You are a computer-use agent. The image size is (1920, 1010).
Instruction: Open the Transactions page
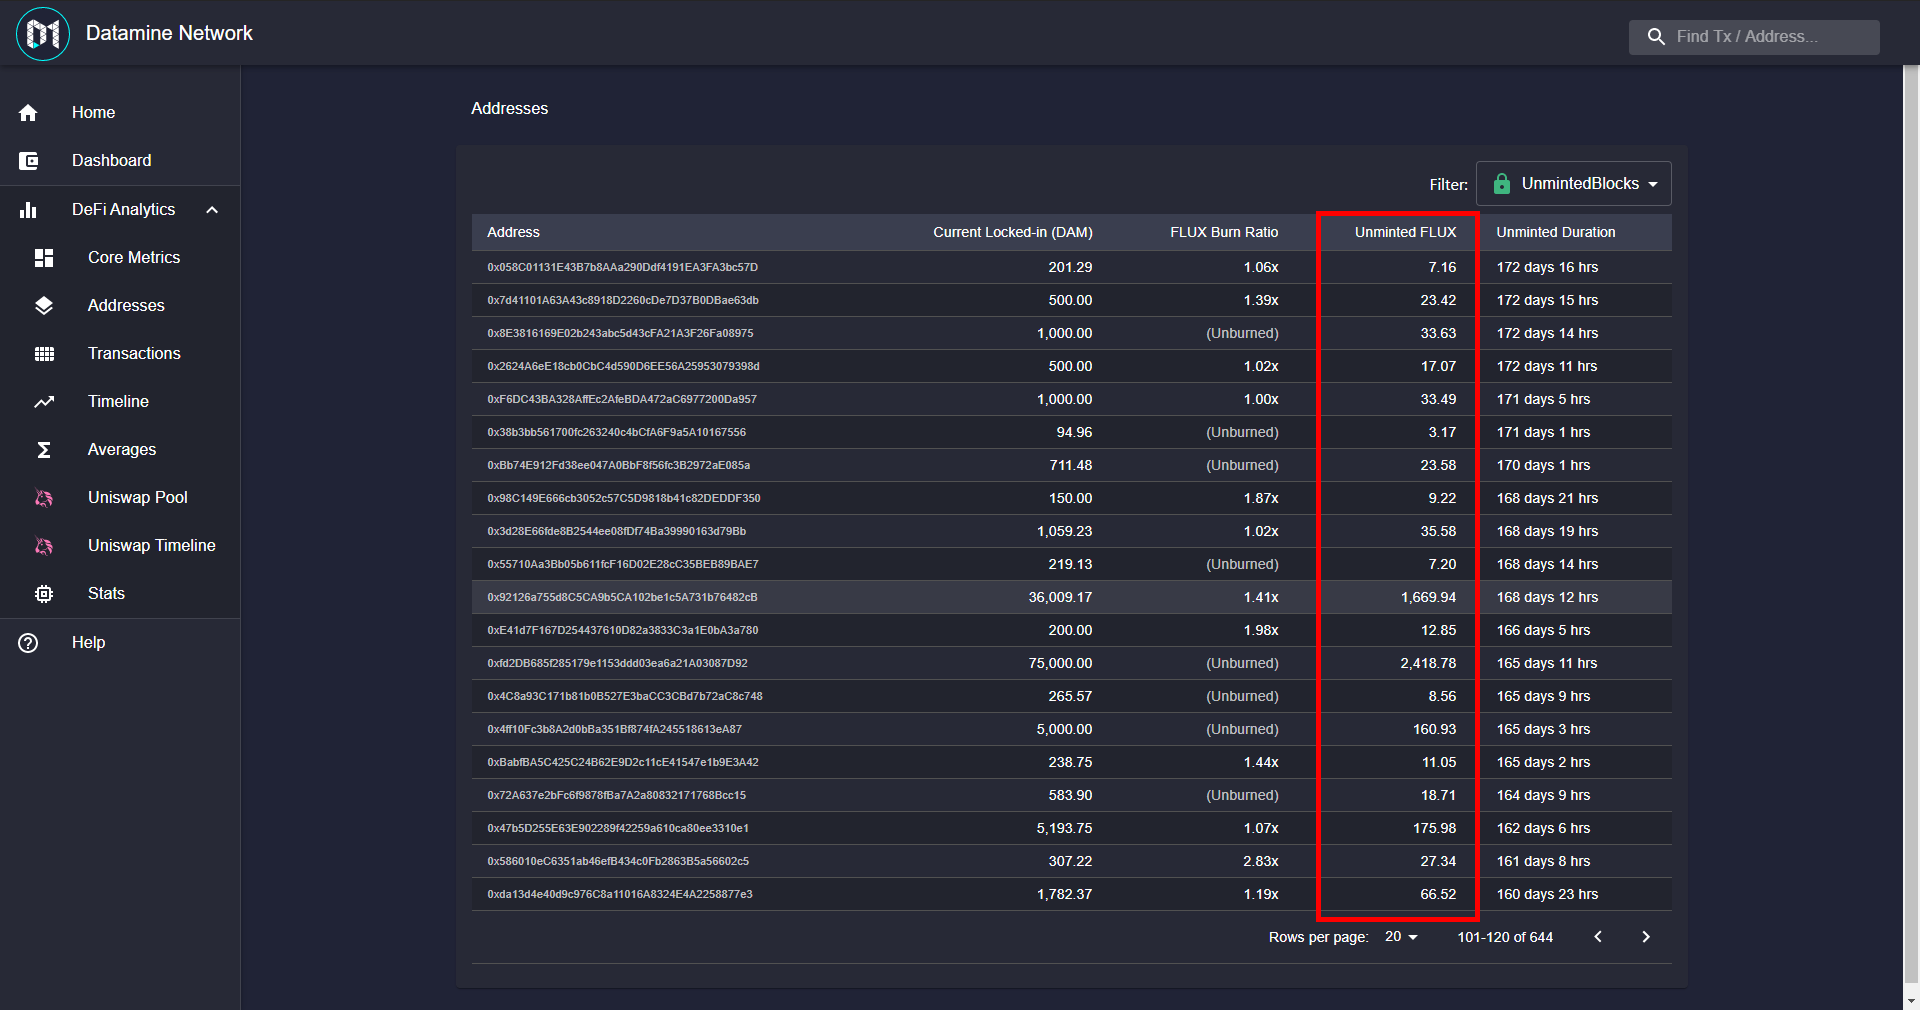tap(120, 354)
